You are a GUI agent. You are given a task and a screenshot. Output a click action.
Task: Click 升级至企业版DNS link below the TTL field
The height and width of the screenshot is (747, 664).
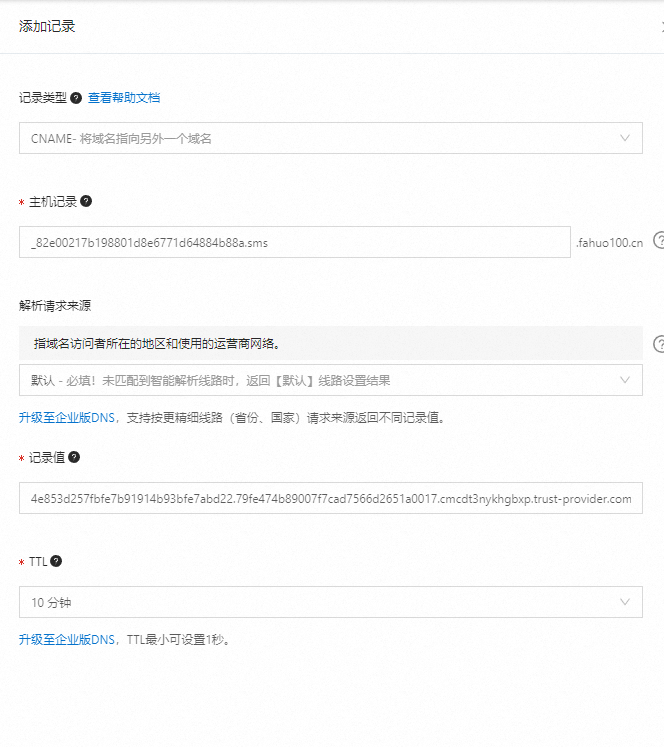pos(68,639)
